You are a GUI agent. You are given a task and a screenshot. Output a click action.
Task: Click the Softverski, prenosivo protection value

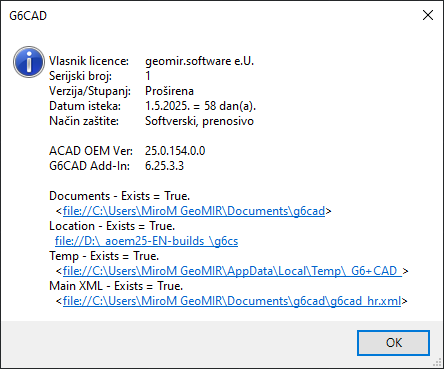click(x=199, y=121)
